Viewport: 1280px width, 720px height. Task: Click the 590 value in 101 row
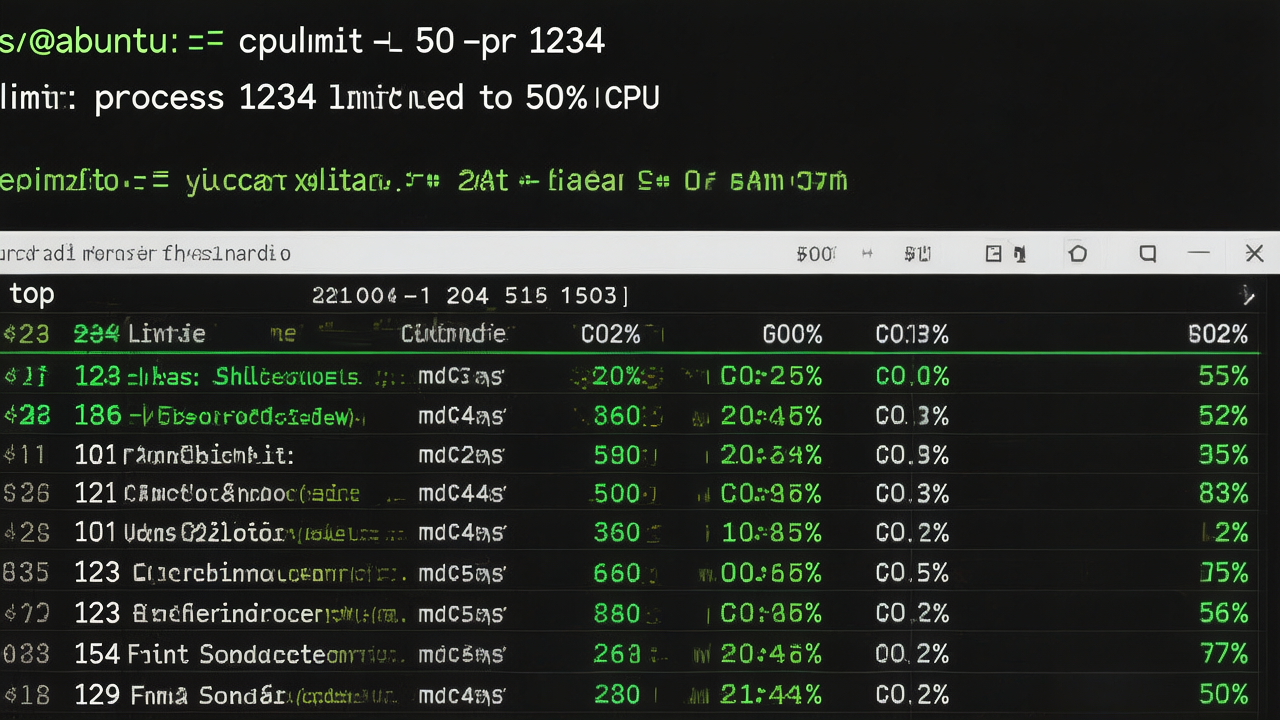click(x=619, y=455)
